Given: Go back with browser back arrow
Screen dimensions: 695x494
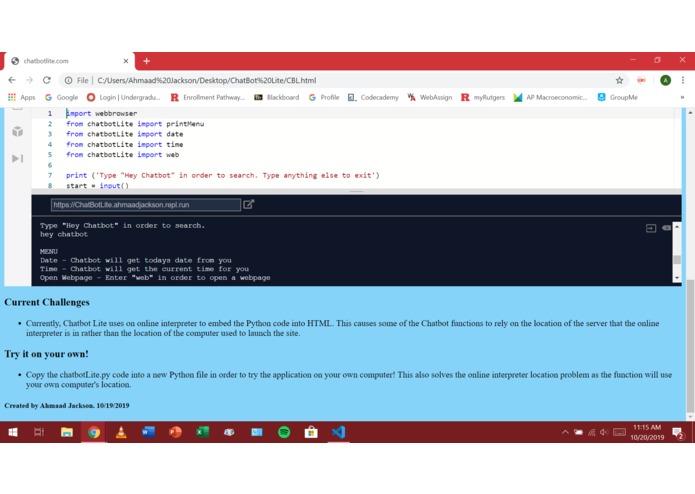Looking at the screenshot, I should [12, 80].
